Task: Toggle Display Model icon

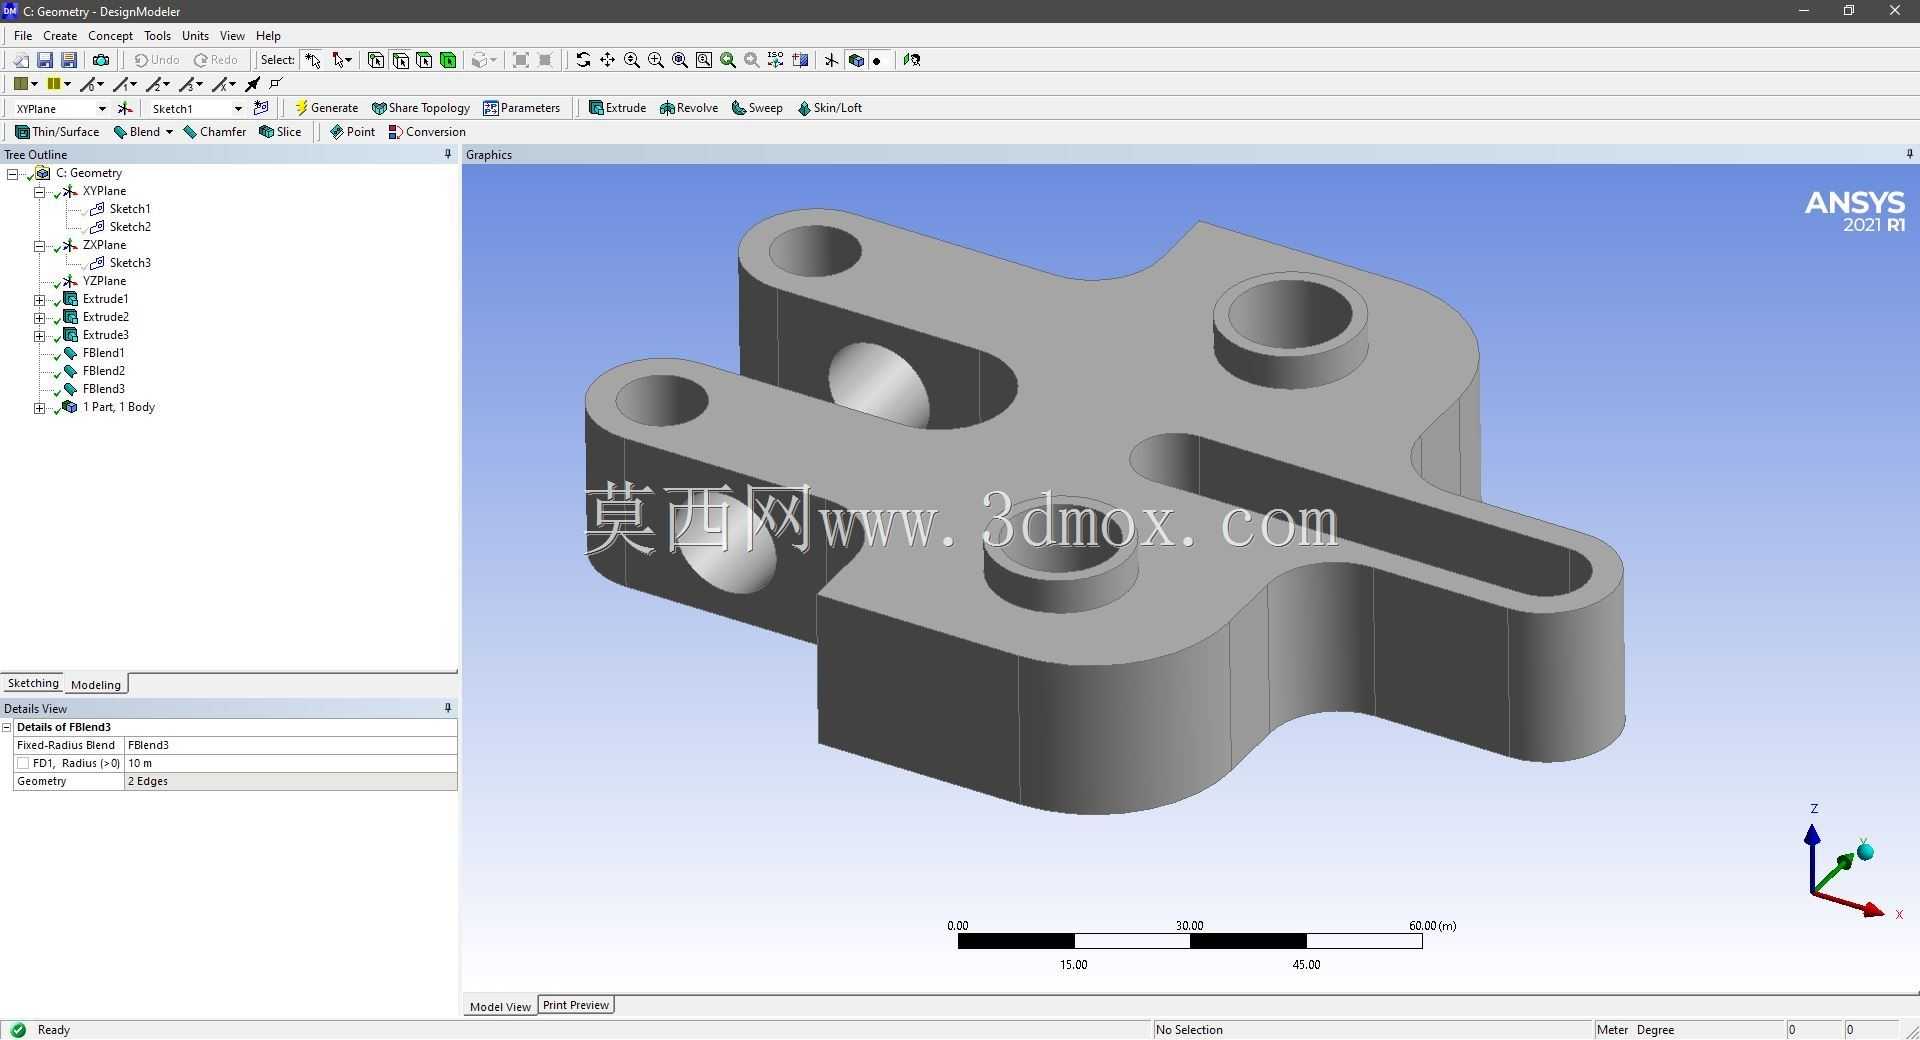Action: [856, 60]
